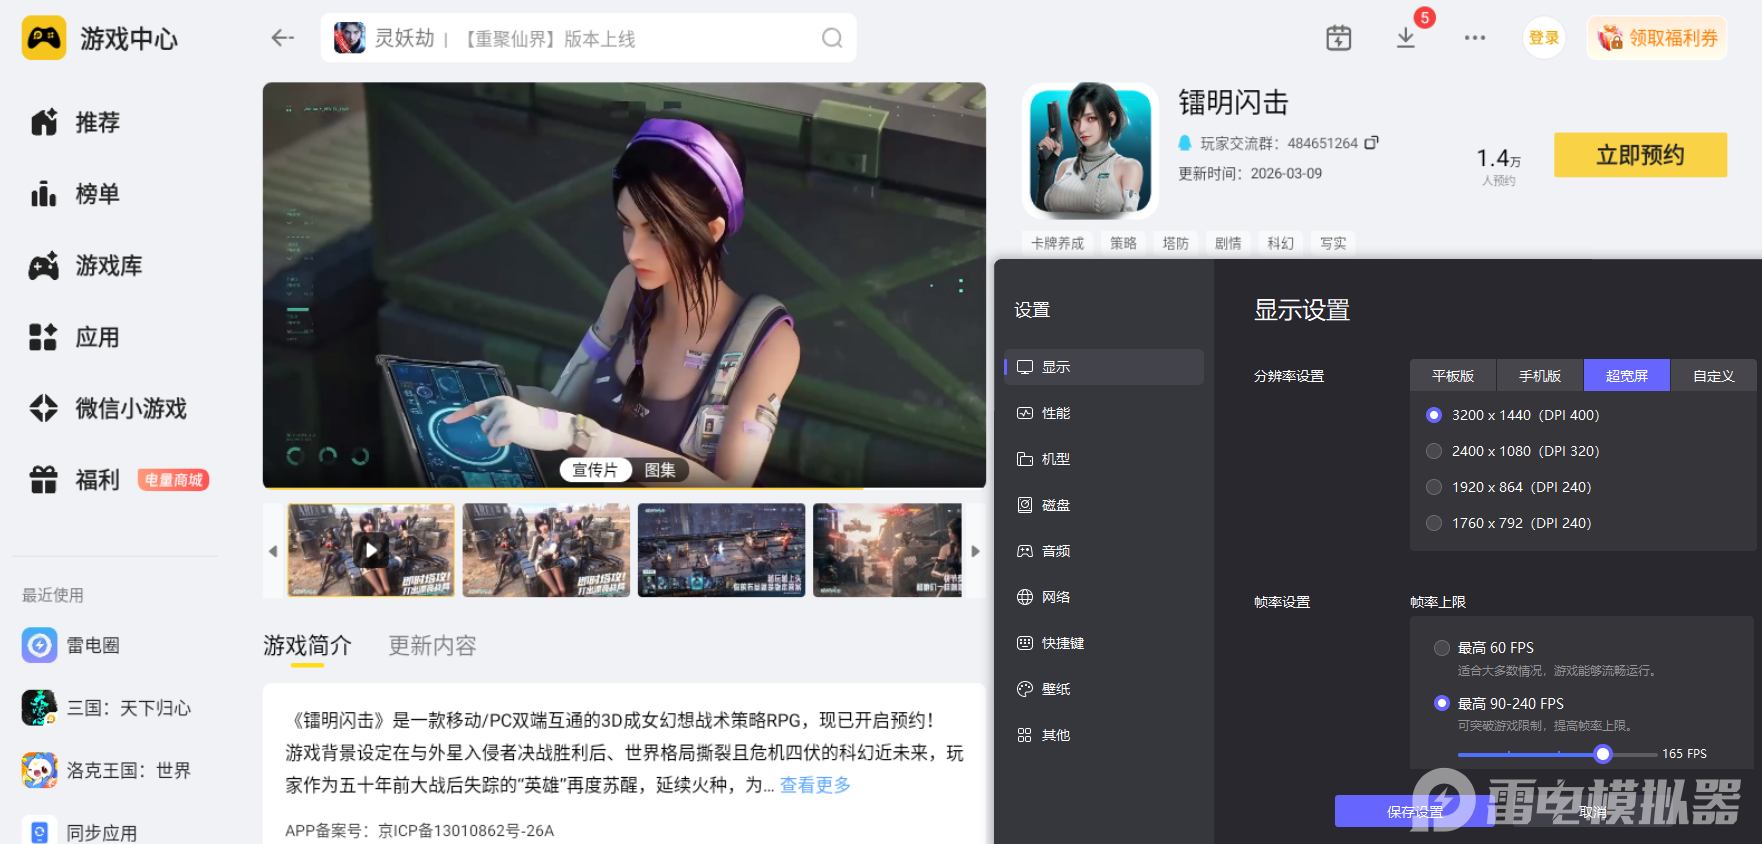Select 最高 90-240 FPS option
The height and width of the screenshot is (844, 1762).
pos(1442,703)
